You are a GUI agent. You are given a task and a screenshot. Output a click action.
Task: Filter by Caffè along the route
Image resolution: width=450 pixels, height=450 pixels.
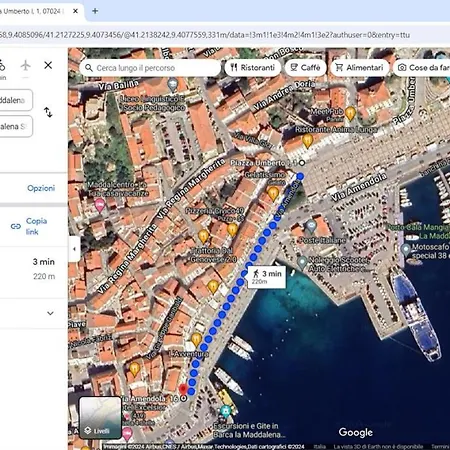pyautogui.click(x=305, y=68)
